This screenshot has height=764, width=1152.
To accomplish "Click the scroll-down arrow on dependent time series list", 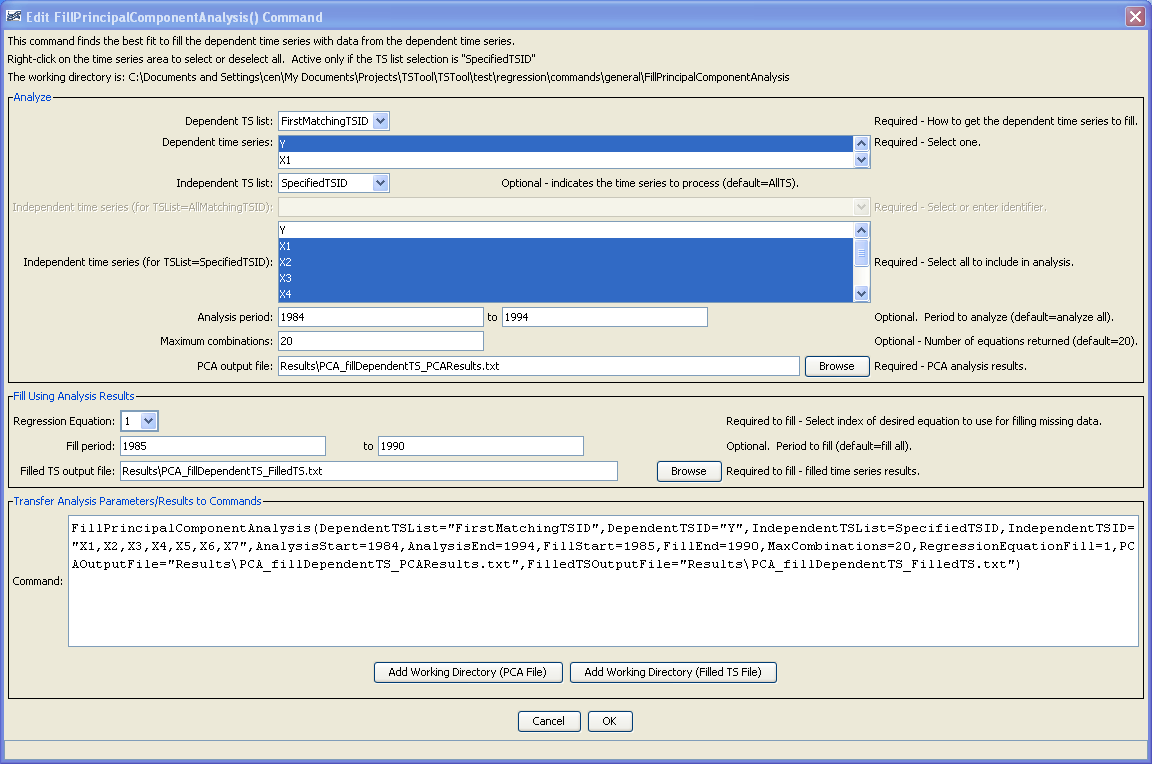I will [862, 158].
